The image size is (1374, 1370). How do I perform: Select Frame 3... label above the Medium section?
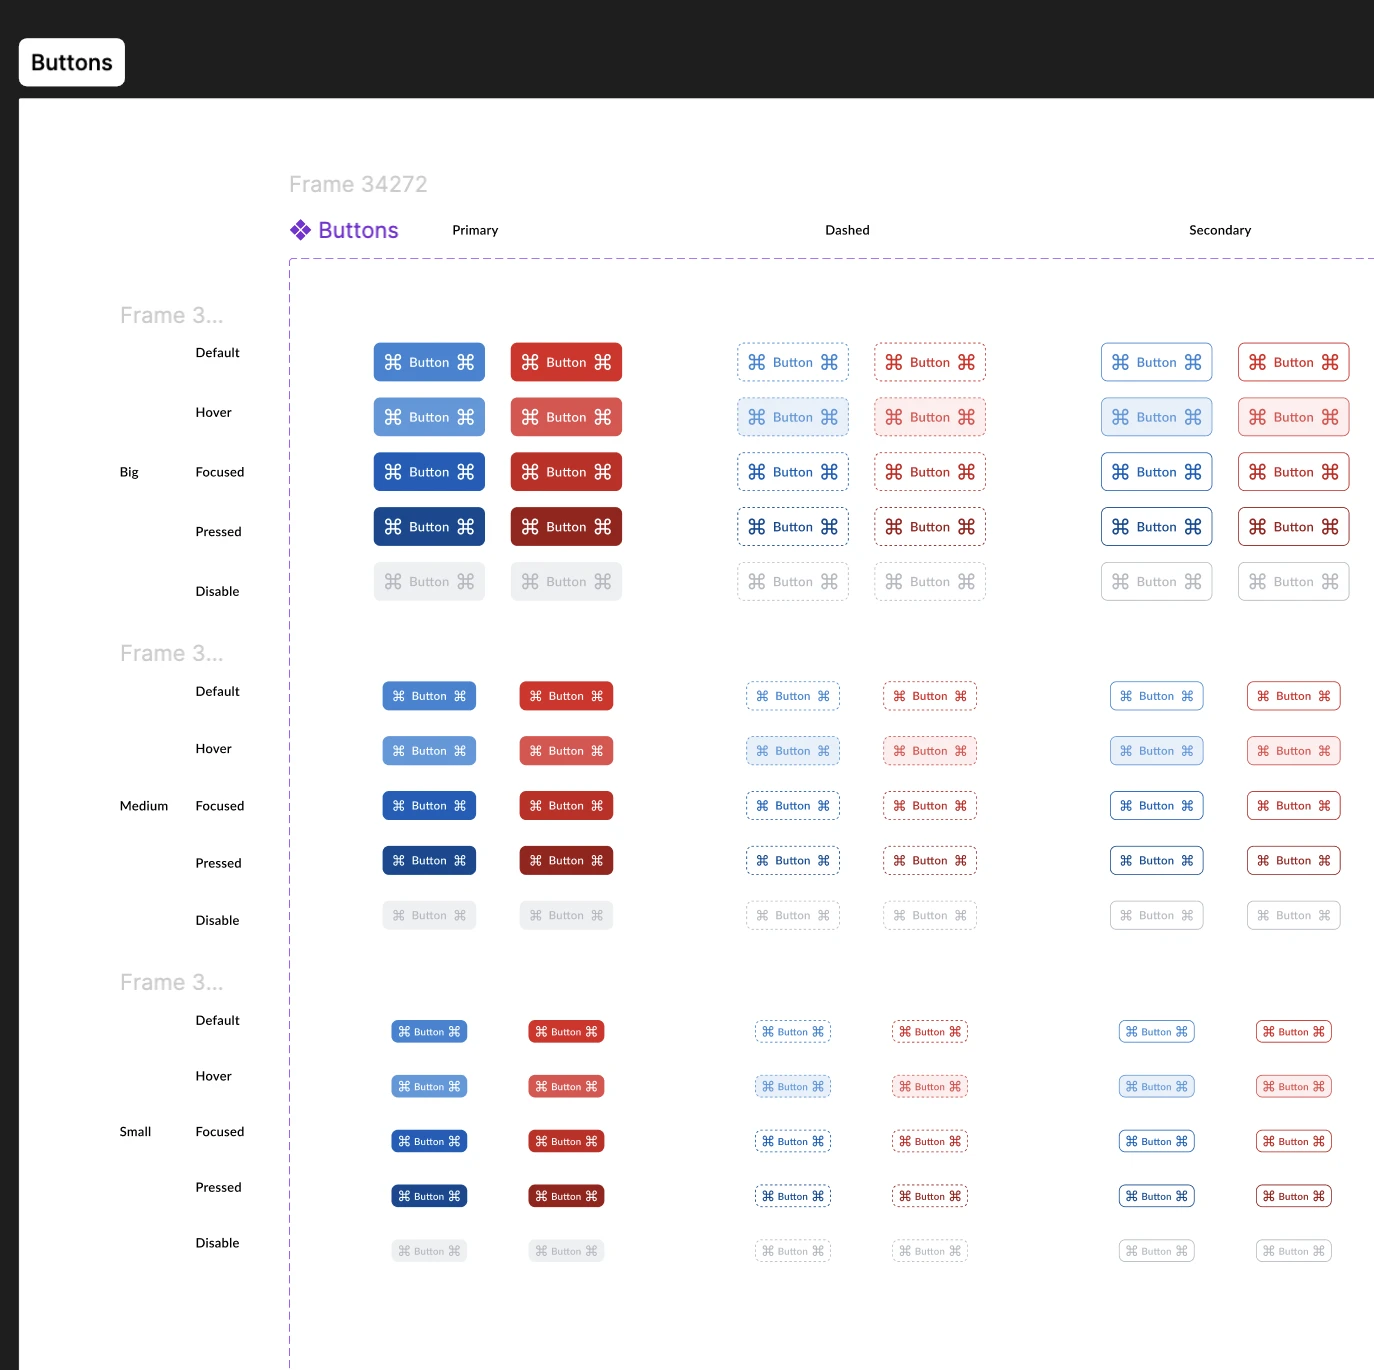[171, 653]
